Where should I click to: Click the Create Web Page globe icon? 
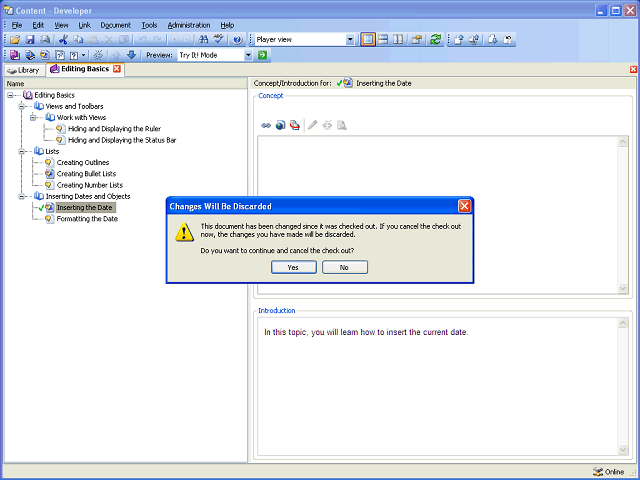click(280, 125)
